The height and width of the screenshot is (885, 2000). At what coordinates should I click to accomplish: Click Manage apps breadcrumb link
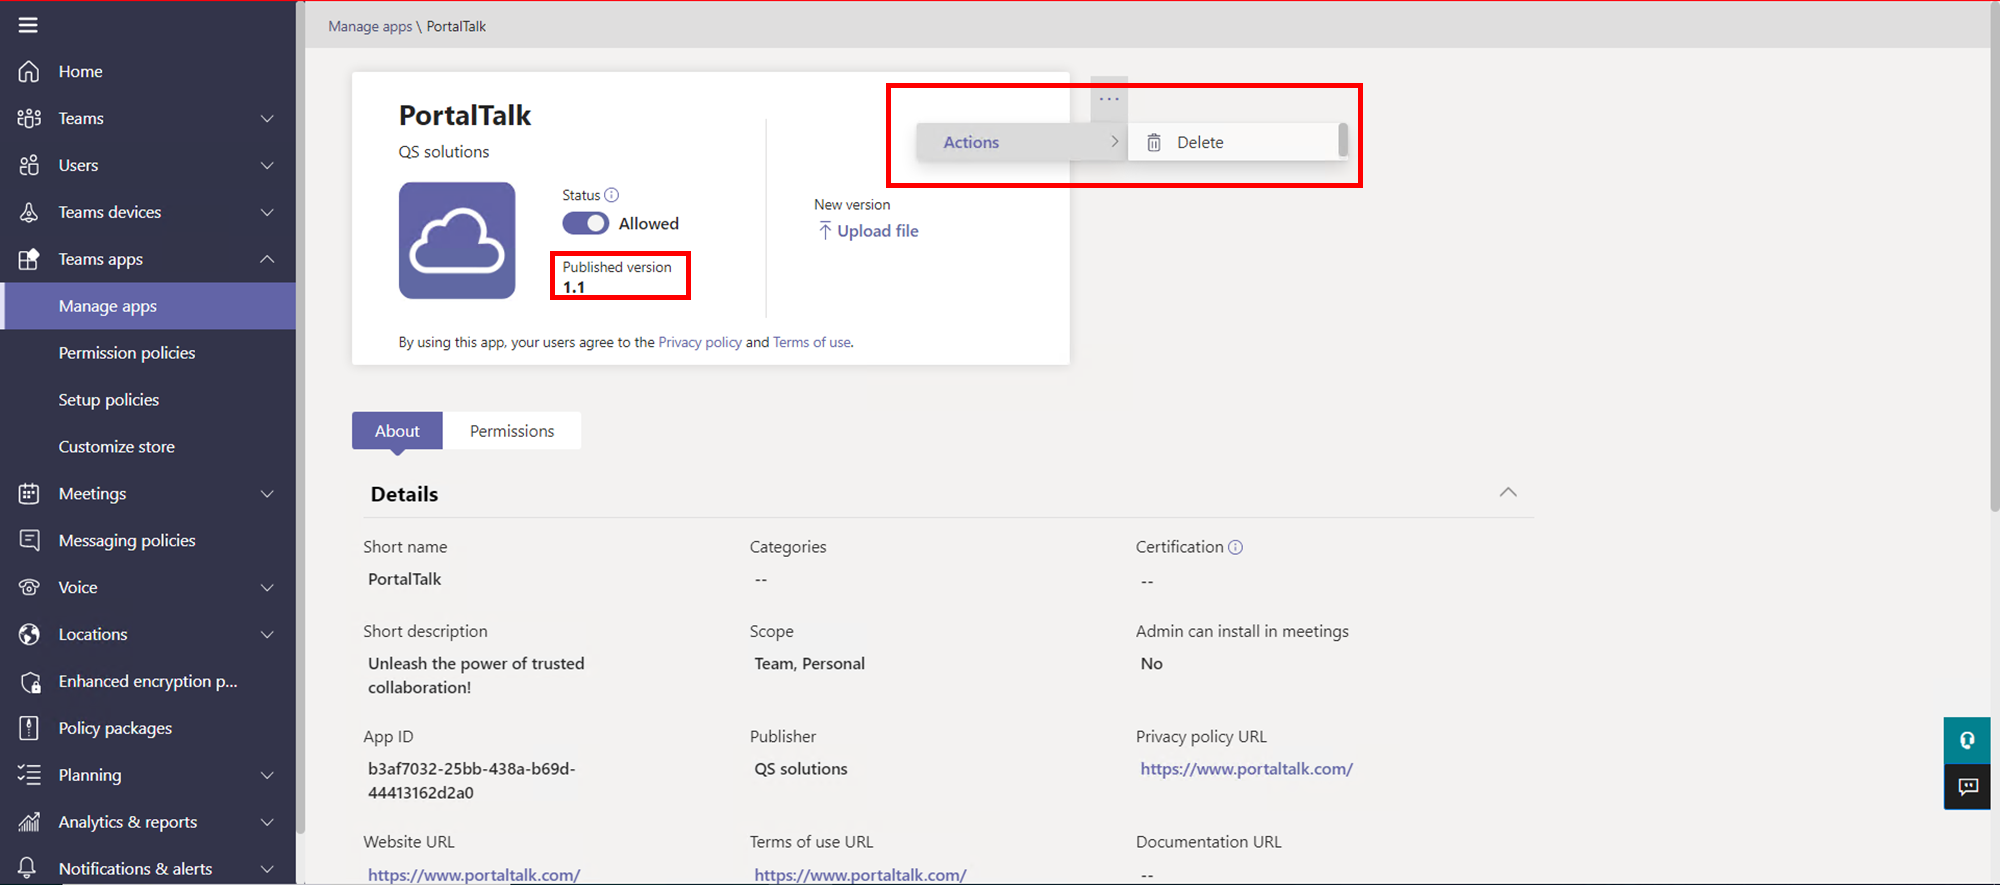pyautogui.click(x=370, y=26)
